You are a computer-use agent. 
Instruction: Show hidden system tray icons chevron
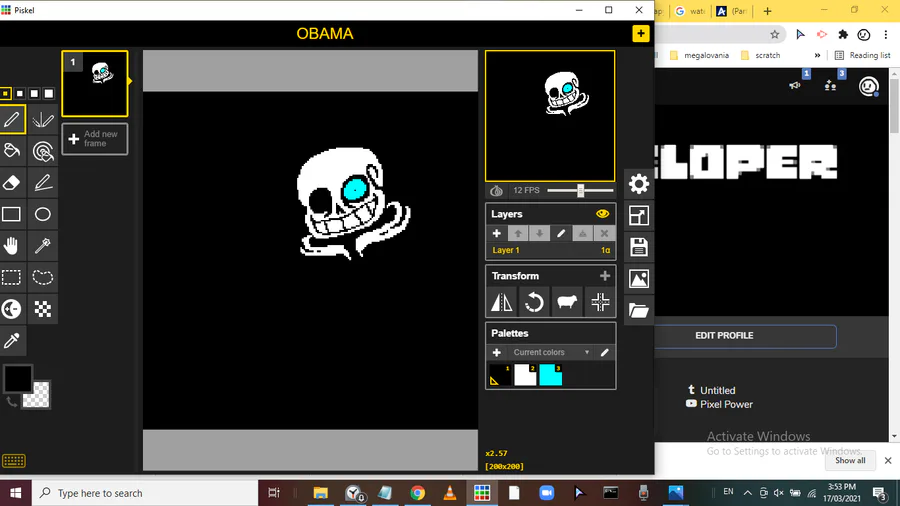coord(747,492)
